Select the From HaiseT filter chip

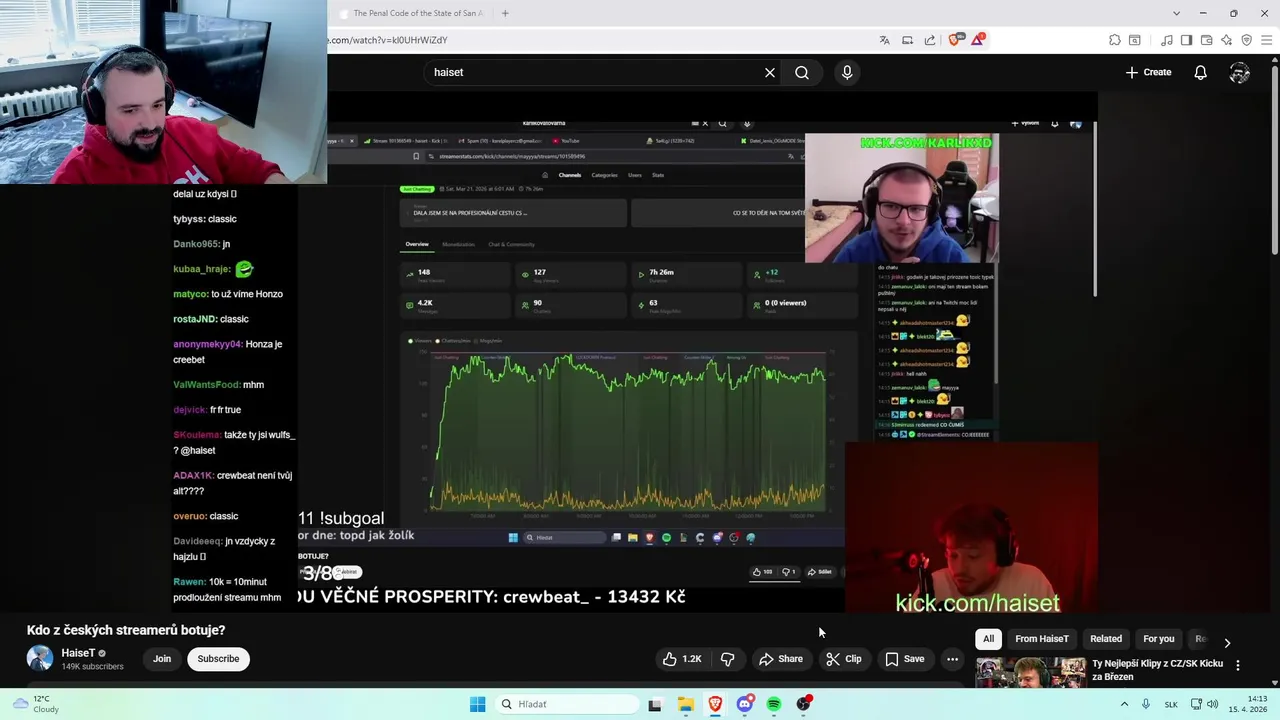click(x=1042, y=639)
